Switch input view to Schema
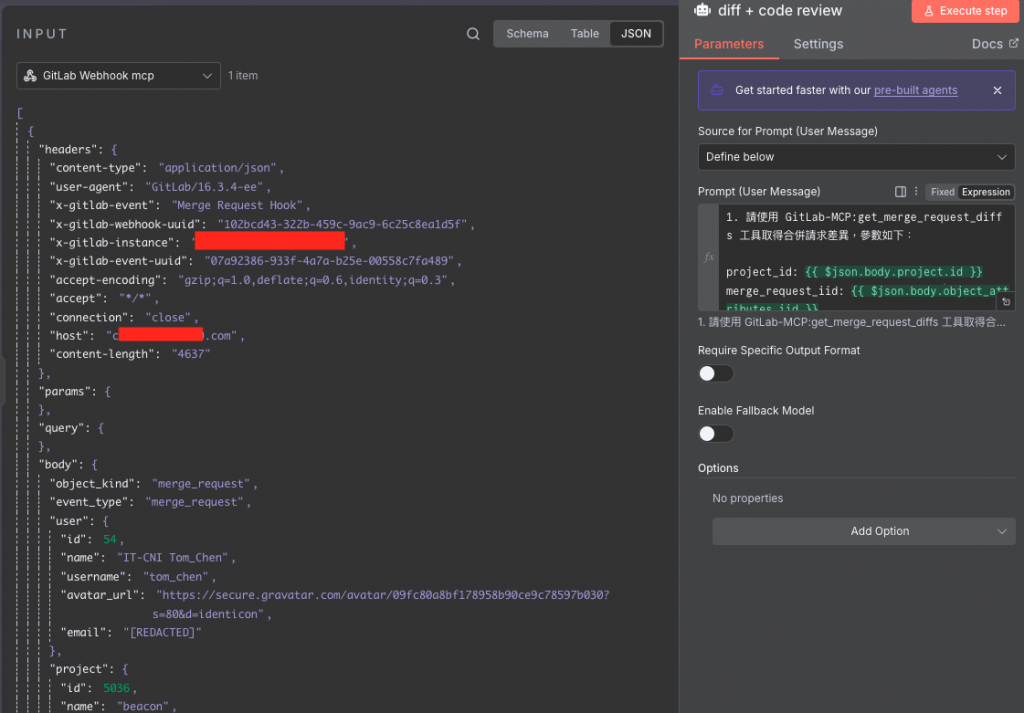The image size is (1024, 713). click(x=527, y=34)
